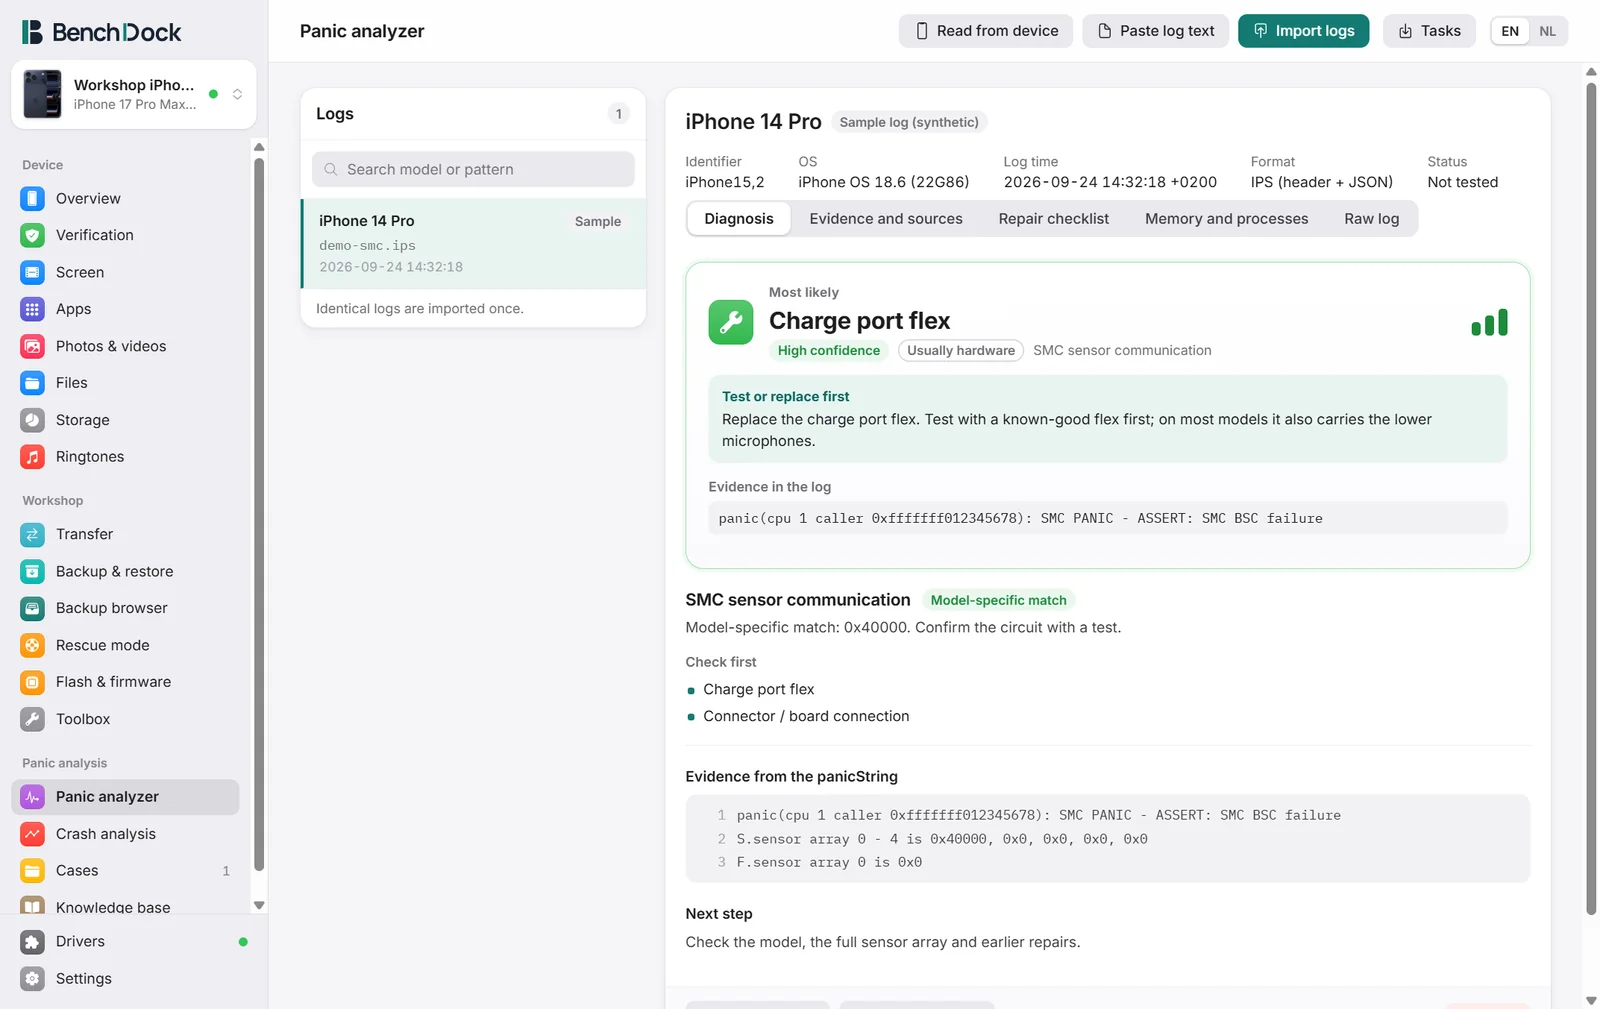
Task: Switch to Evidence and sources tab
Action: pyautogui.click(x=886, y=219)
